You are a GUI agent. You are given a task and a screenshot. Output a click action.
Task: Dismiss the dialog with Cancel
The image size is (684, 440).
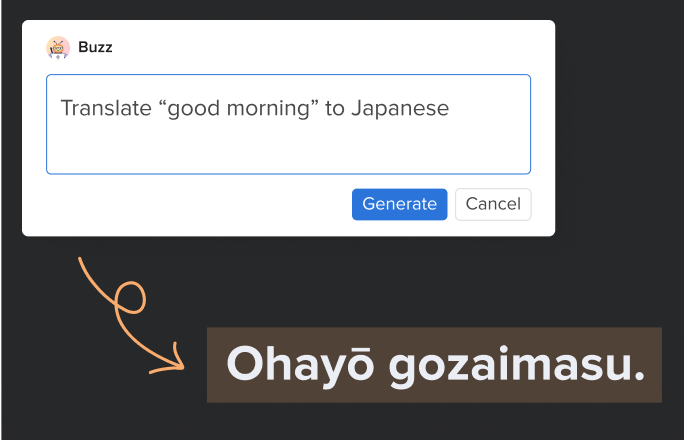click(493, 204)
